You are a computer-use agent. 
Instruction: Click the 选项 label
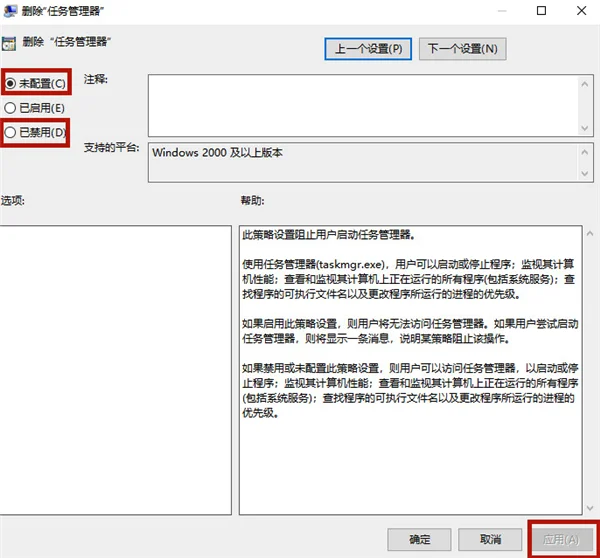tap(13, 200)
